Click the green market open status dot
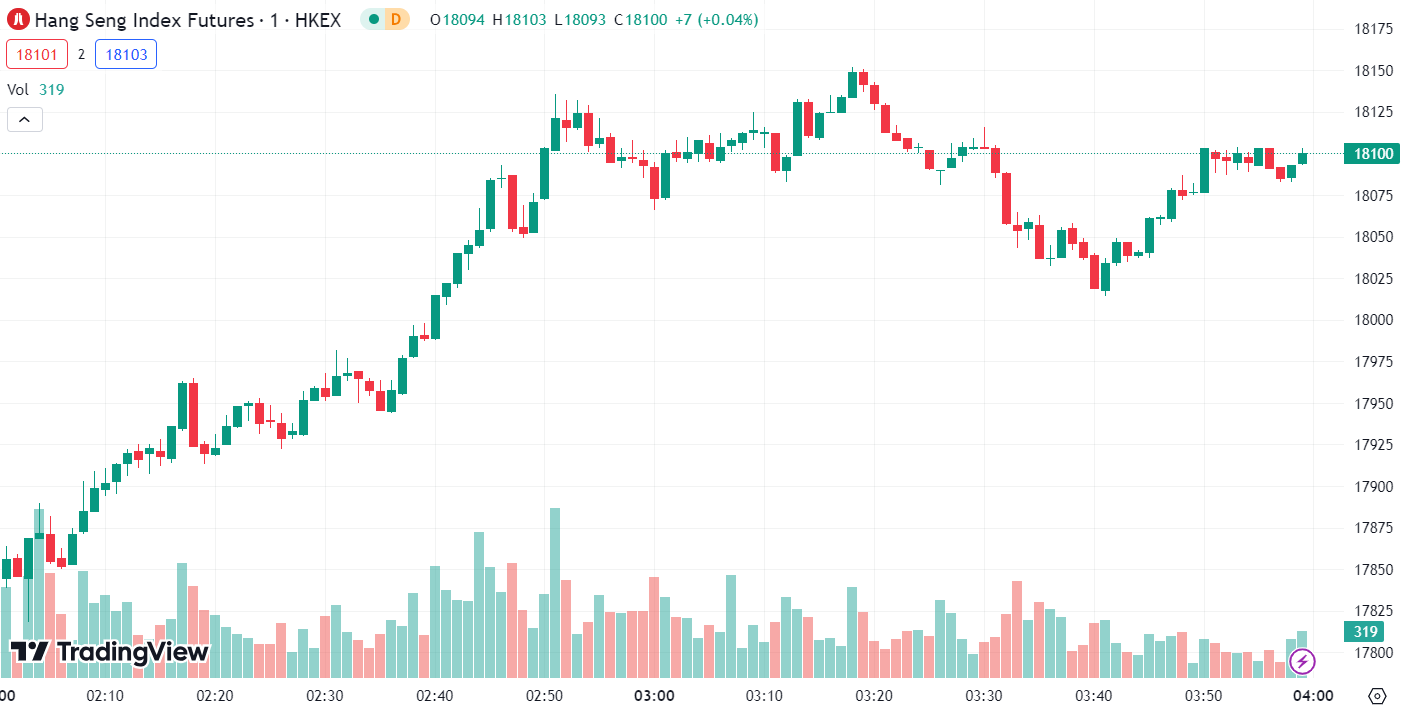 (x=373, y=19)
